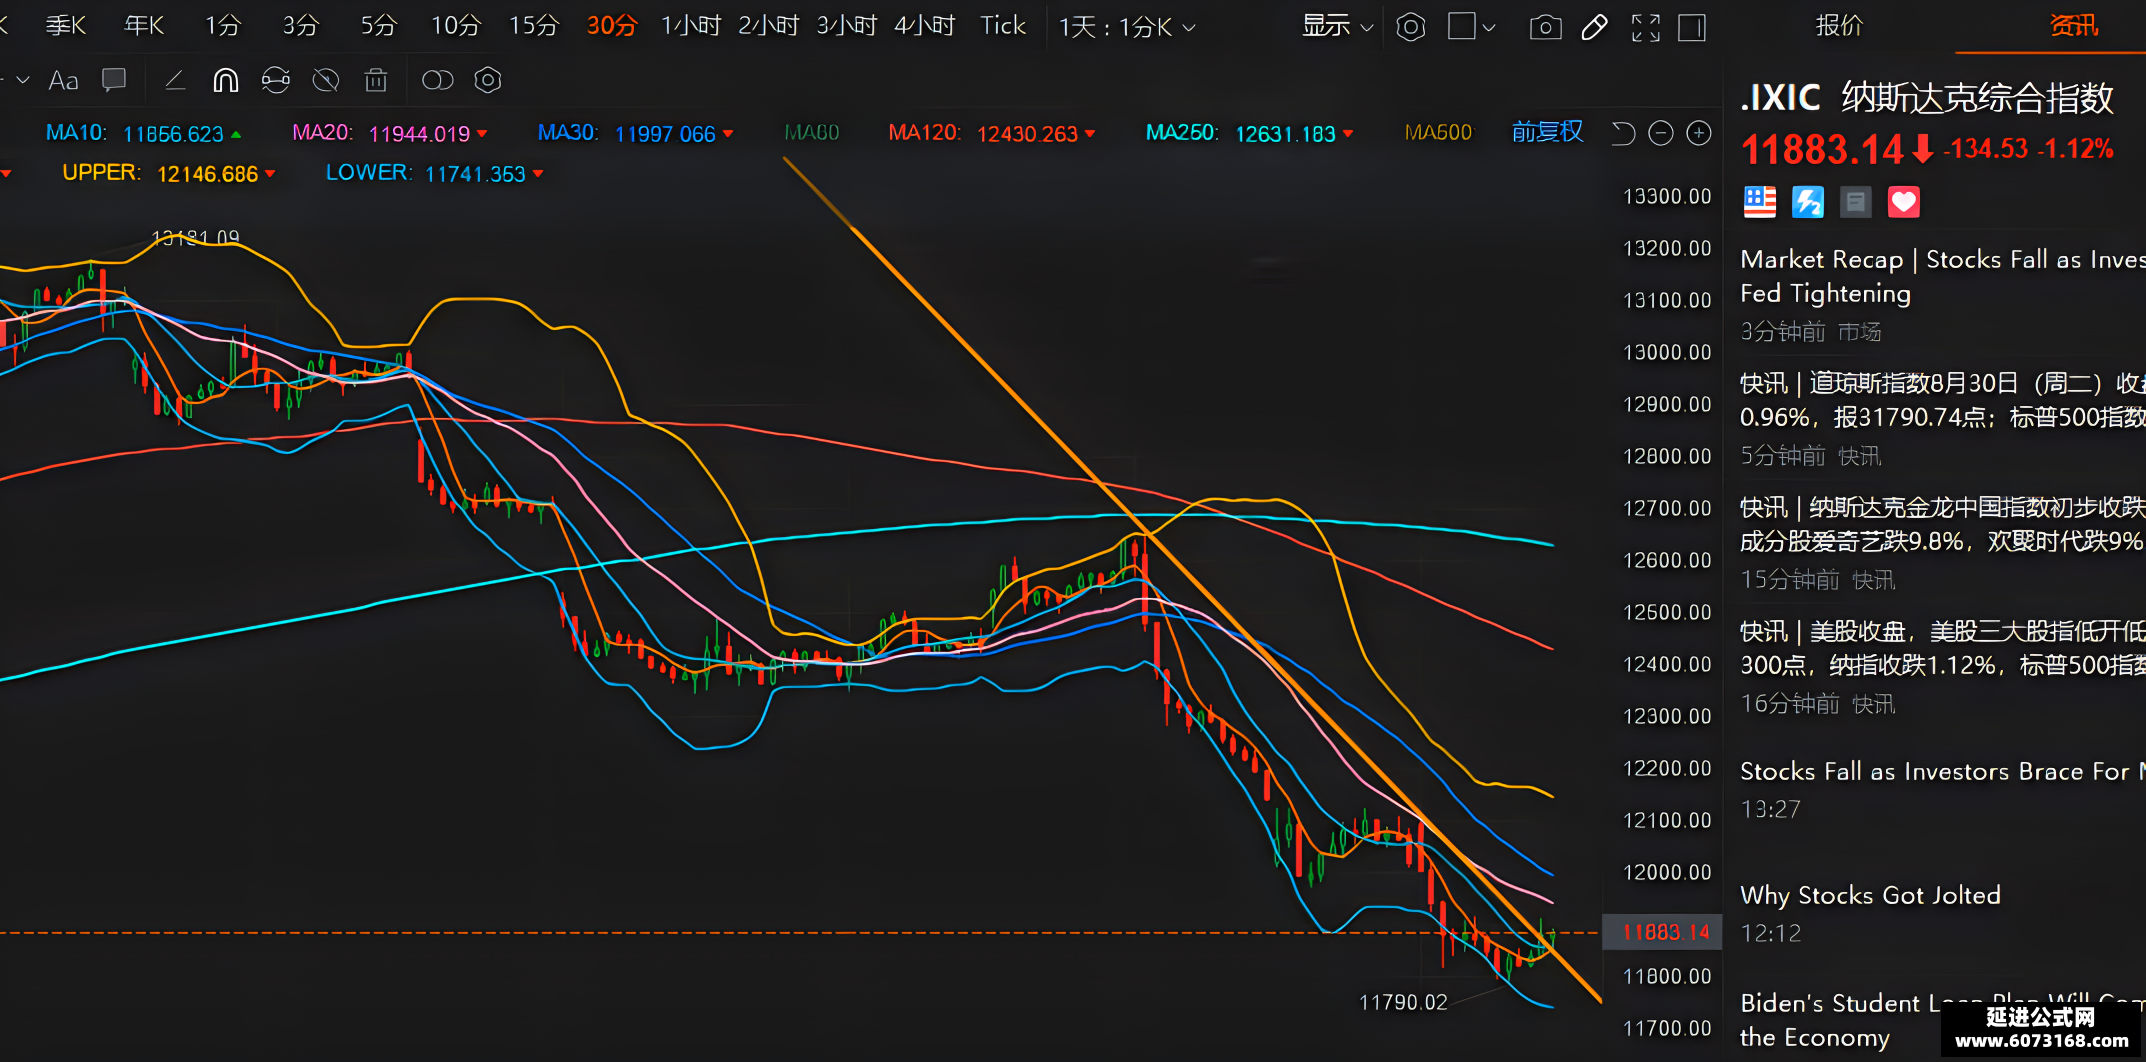Select the magnet snap tool
The width and height of the screenshot is (2146, 1062).
[226, 80]
